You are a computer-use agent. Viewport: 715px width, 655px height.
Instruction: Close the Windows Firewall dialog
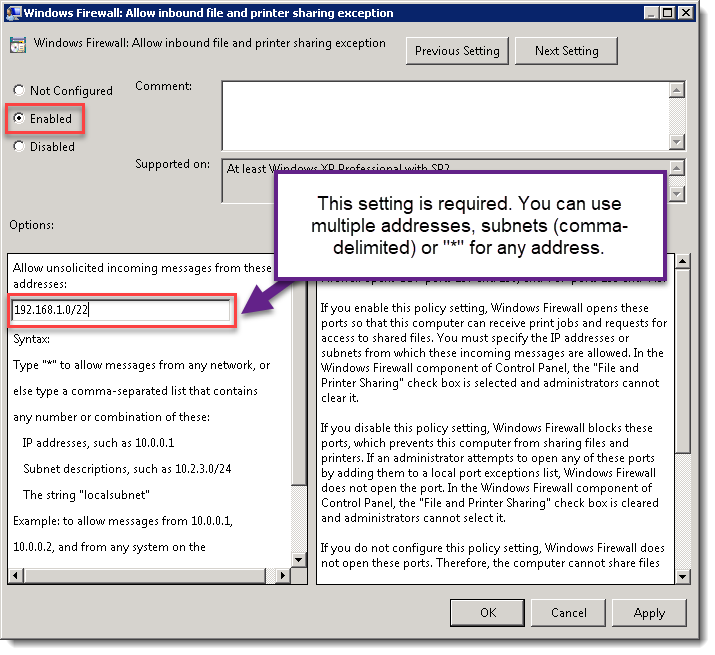click(x=685, y=13)
